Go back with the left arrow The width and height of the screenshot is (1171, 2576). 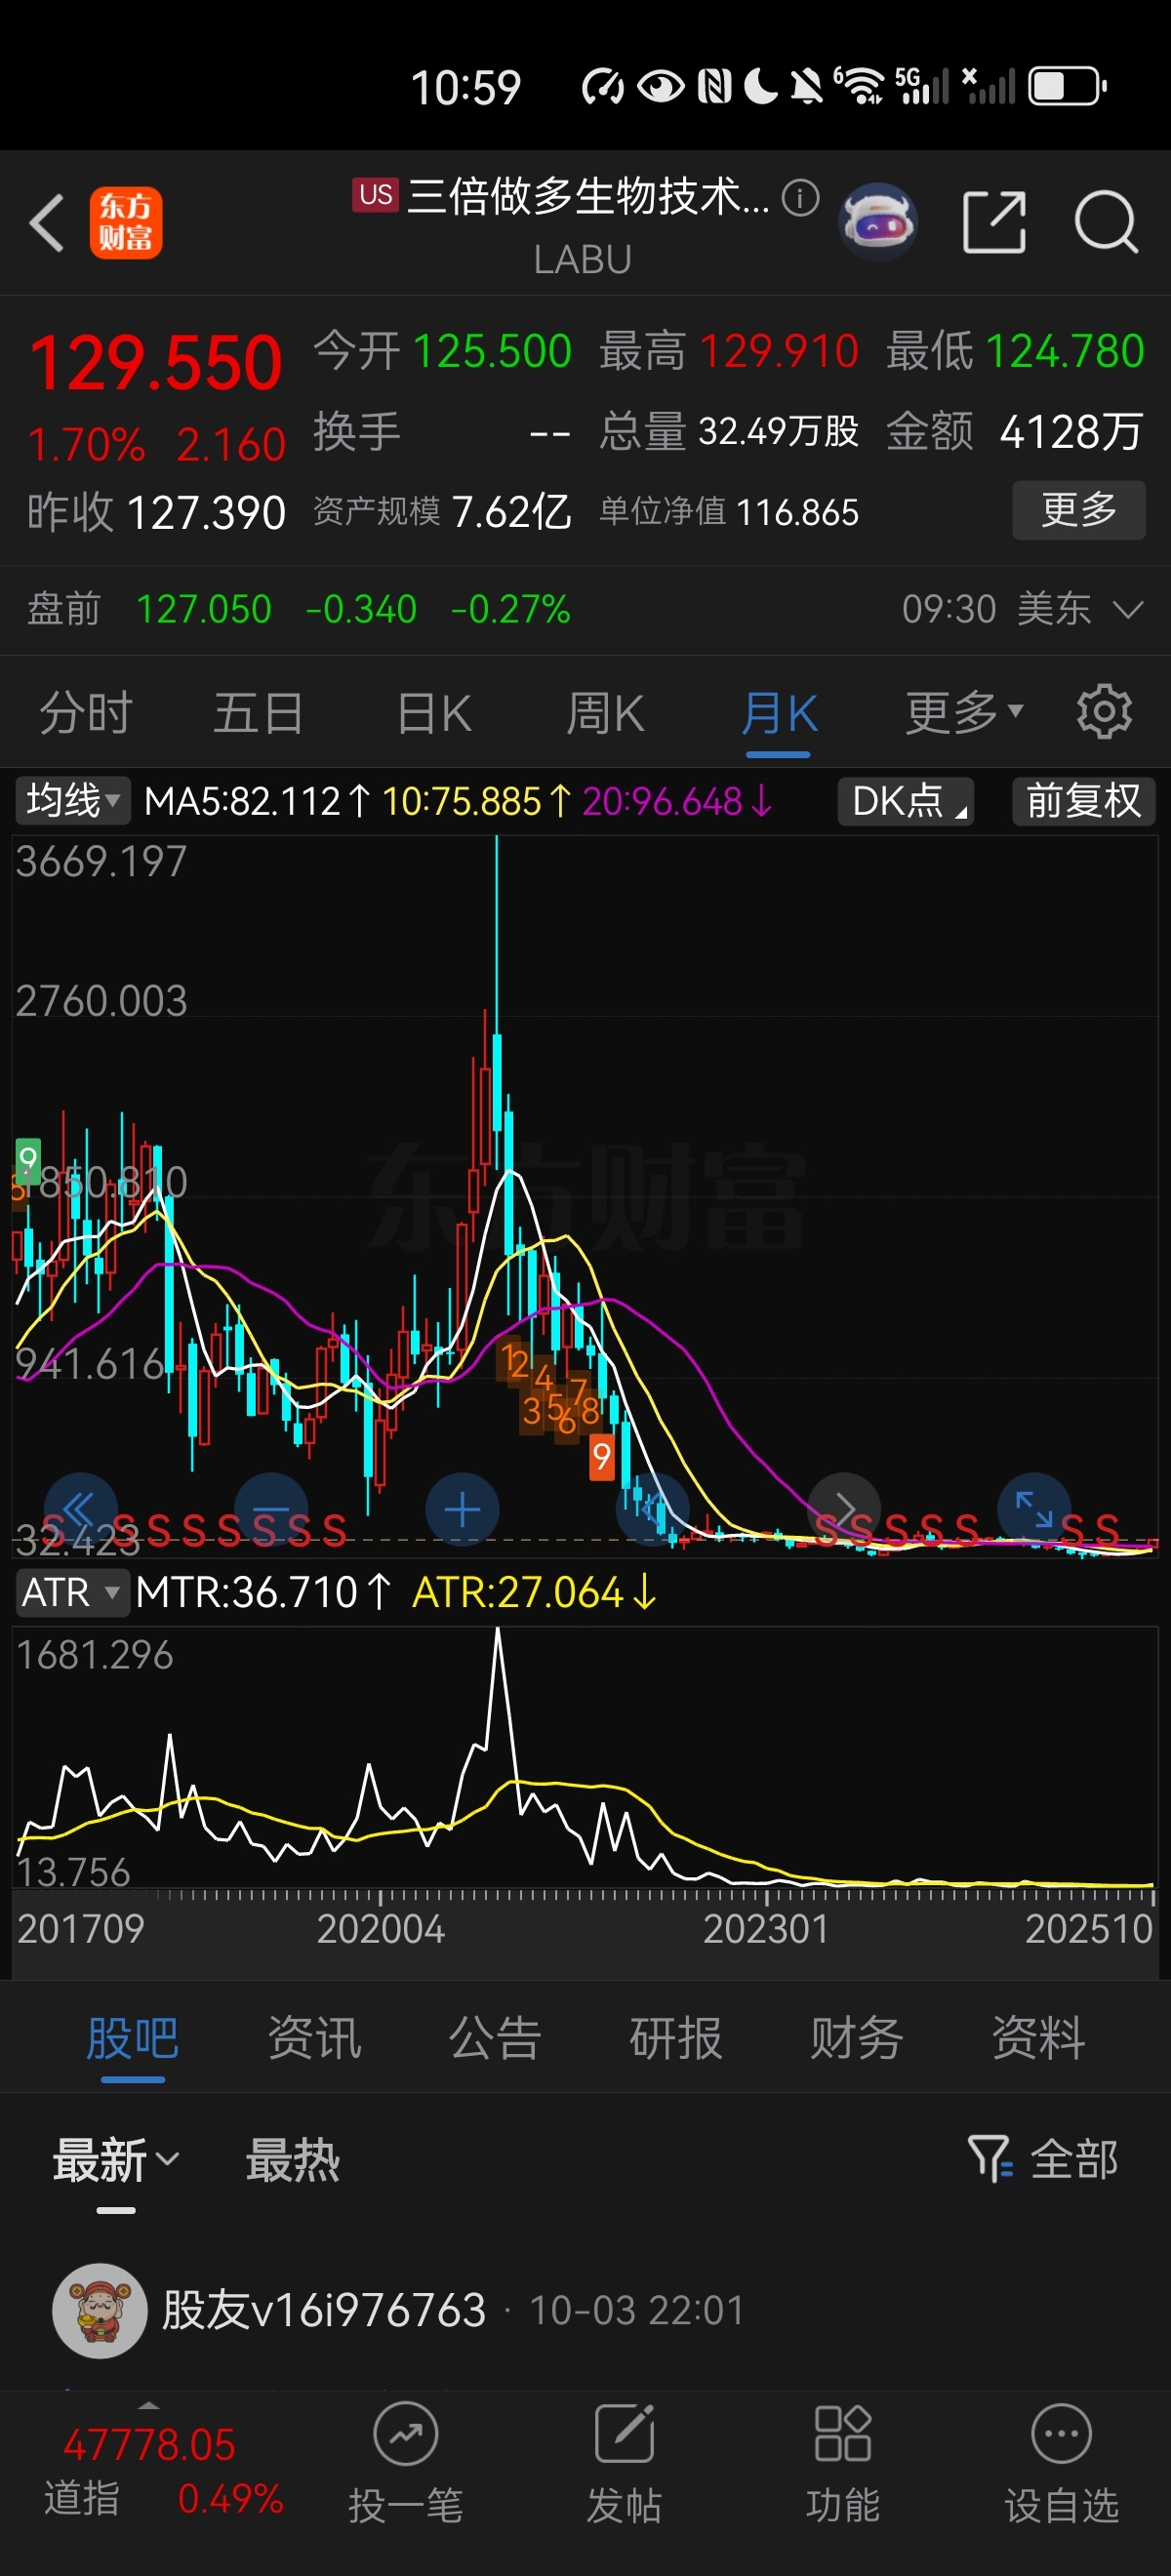[x=46, y=222]
